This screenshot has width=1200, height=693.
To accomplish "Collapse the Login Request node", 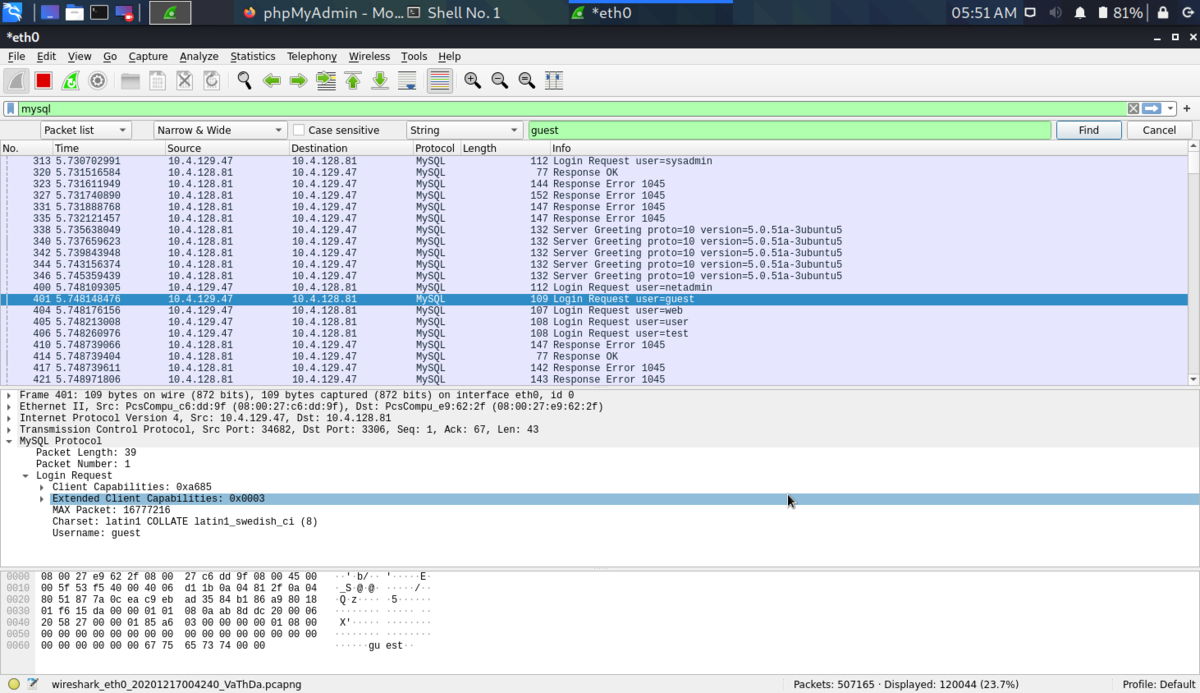I will 26,476.
